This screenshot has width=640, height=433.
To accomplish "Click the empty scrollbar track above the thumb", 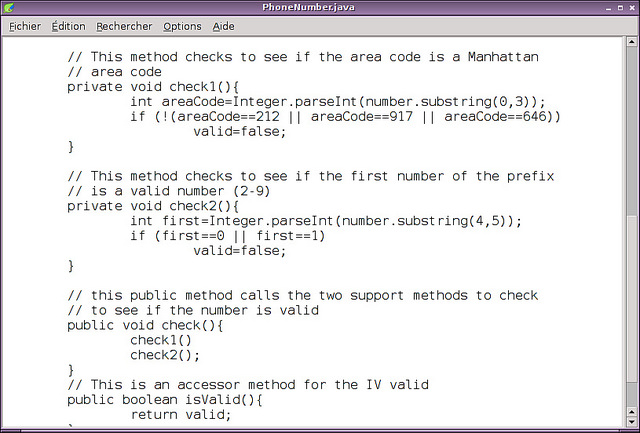I will pyautogui.click(x=631, y=130).
